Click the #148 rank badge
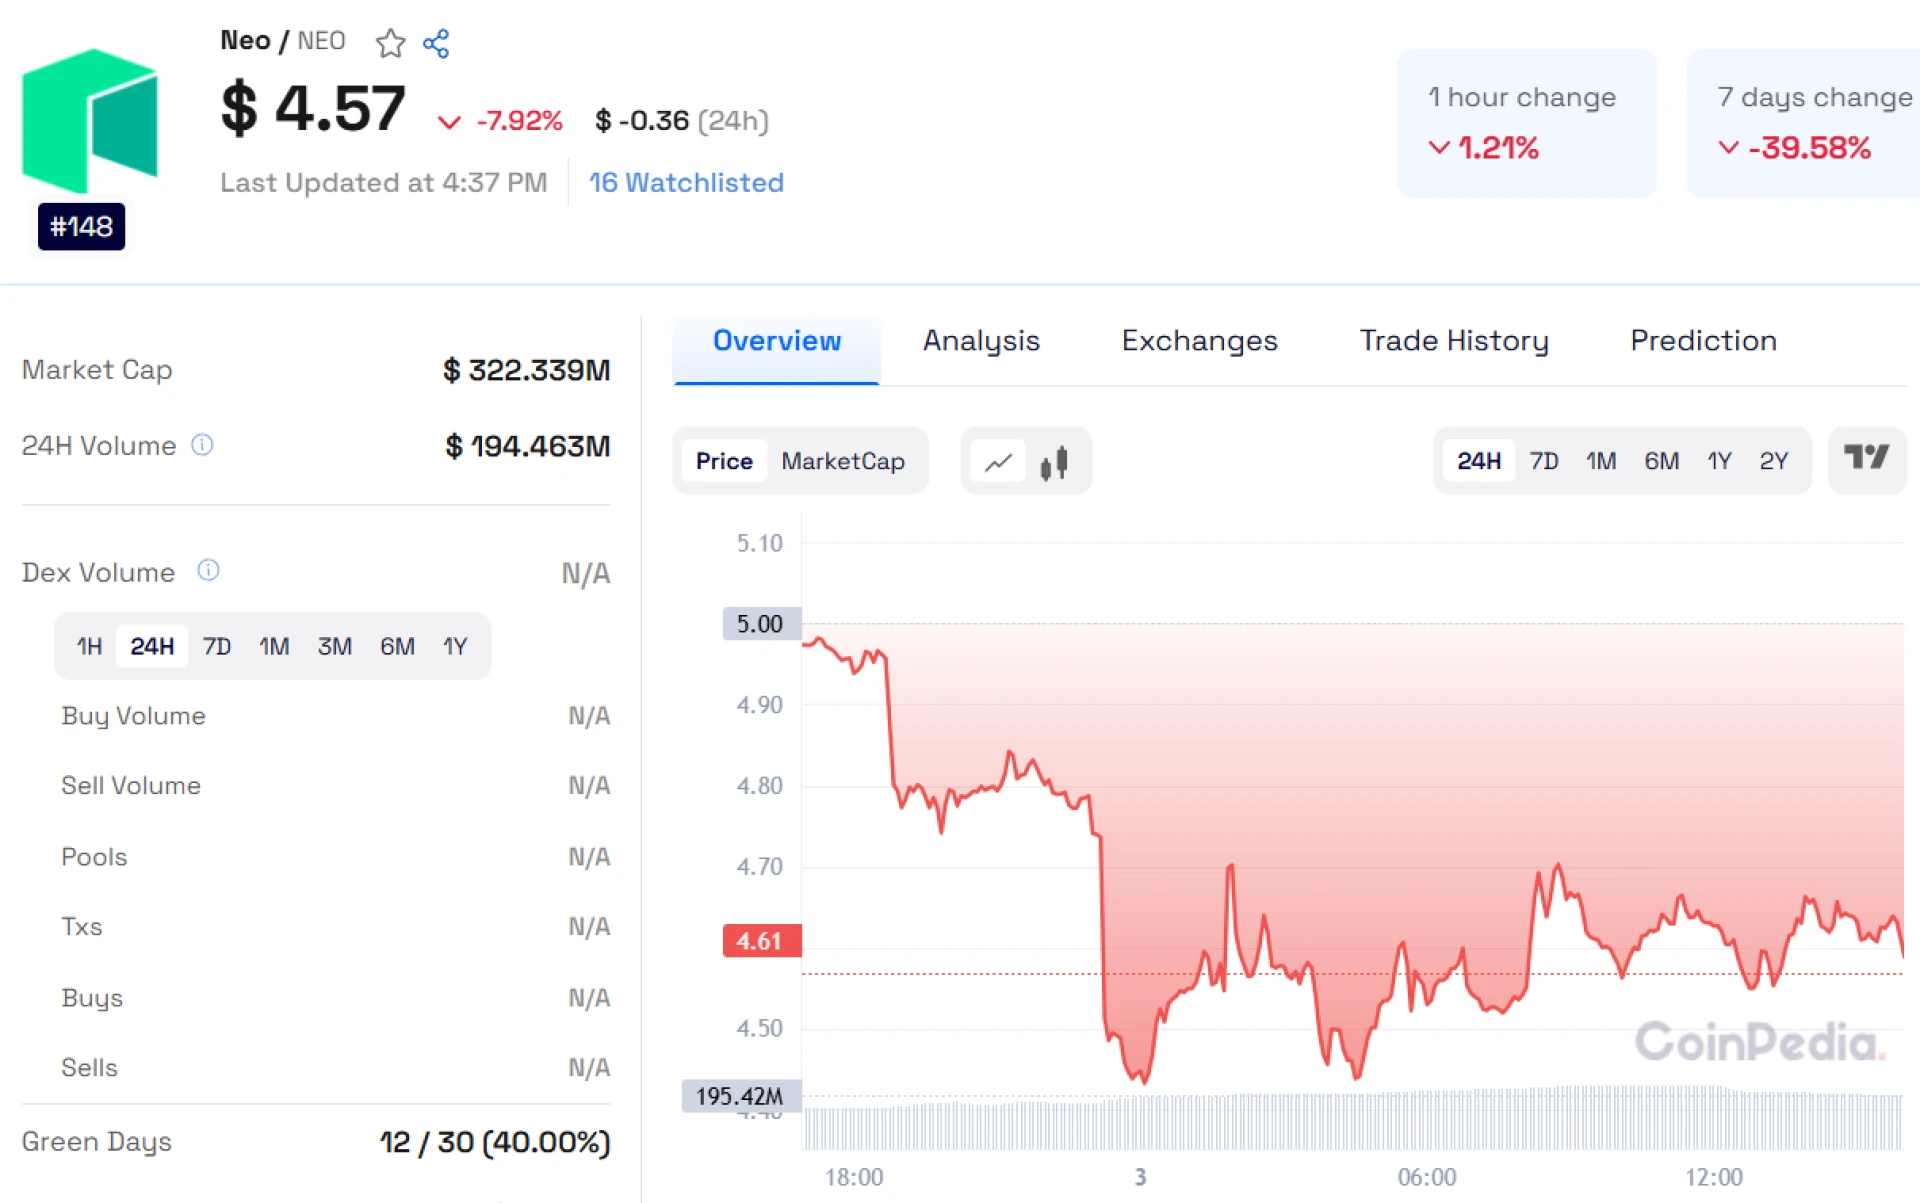The width and height of the screenshot is (1920, 1203). tap(82, 227)
